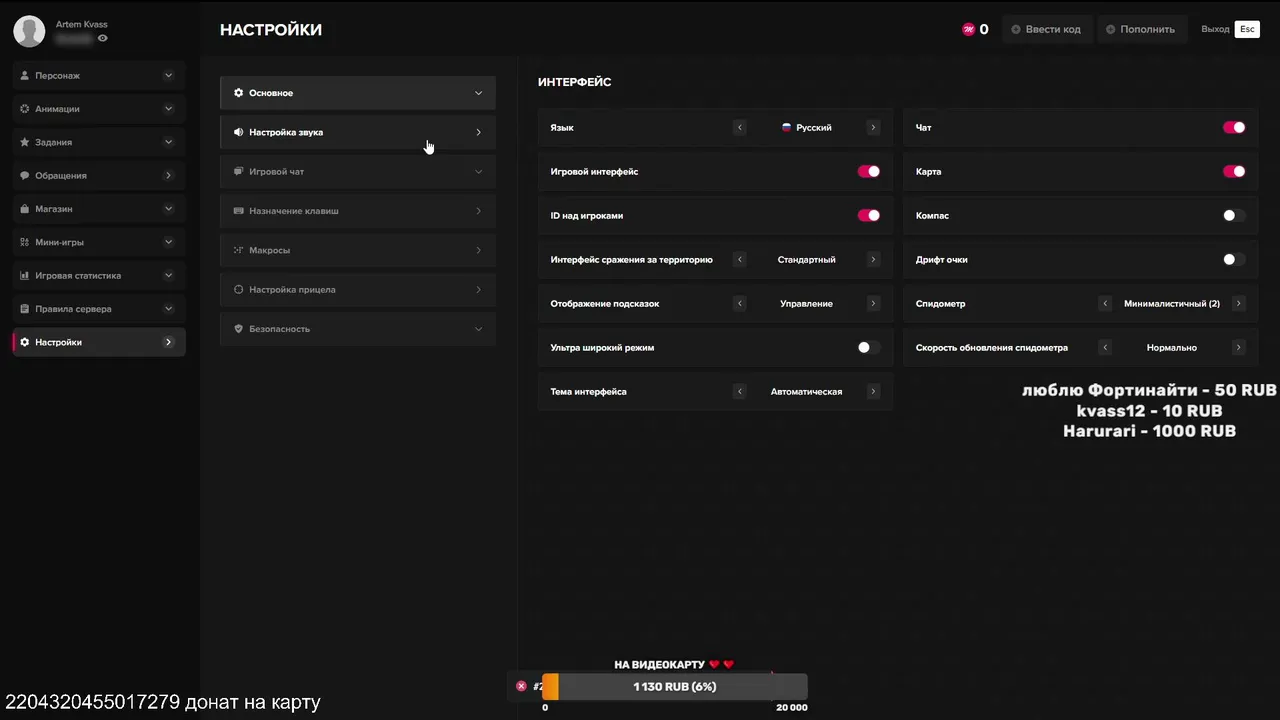Screen dimensions: 1280x720
Task: Click the Персонаж person icon in sidebar
Action: point(25,76)
